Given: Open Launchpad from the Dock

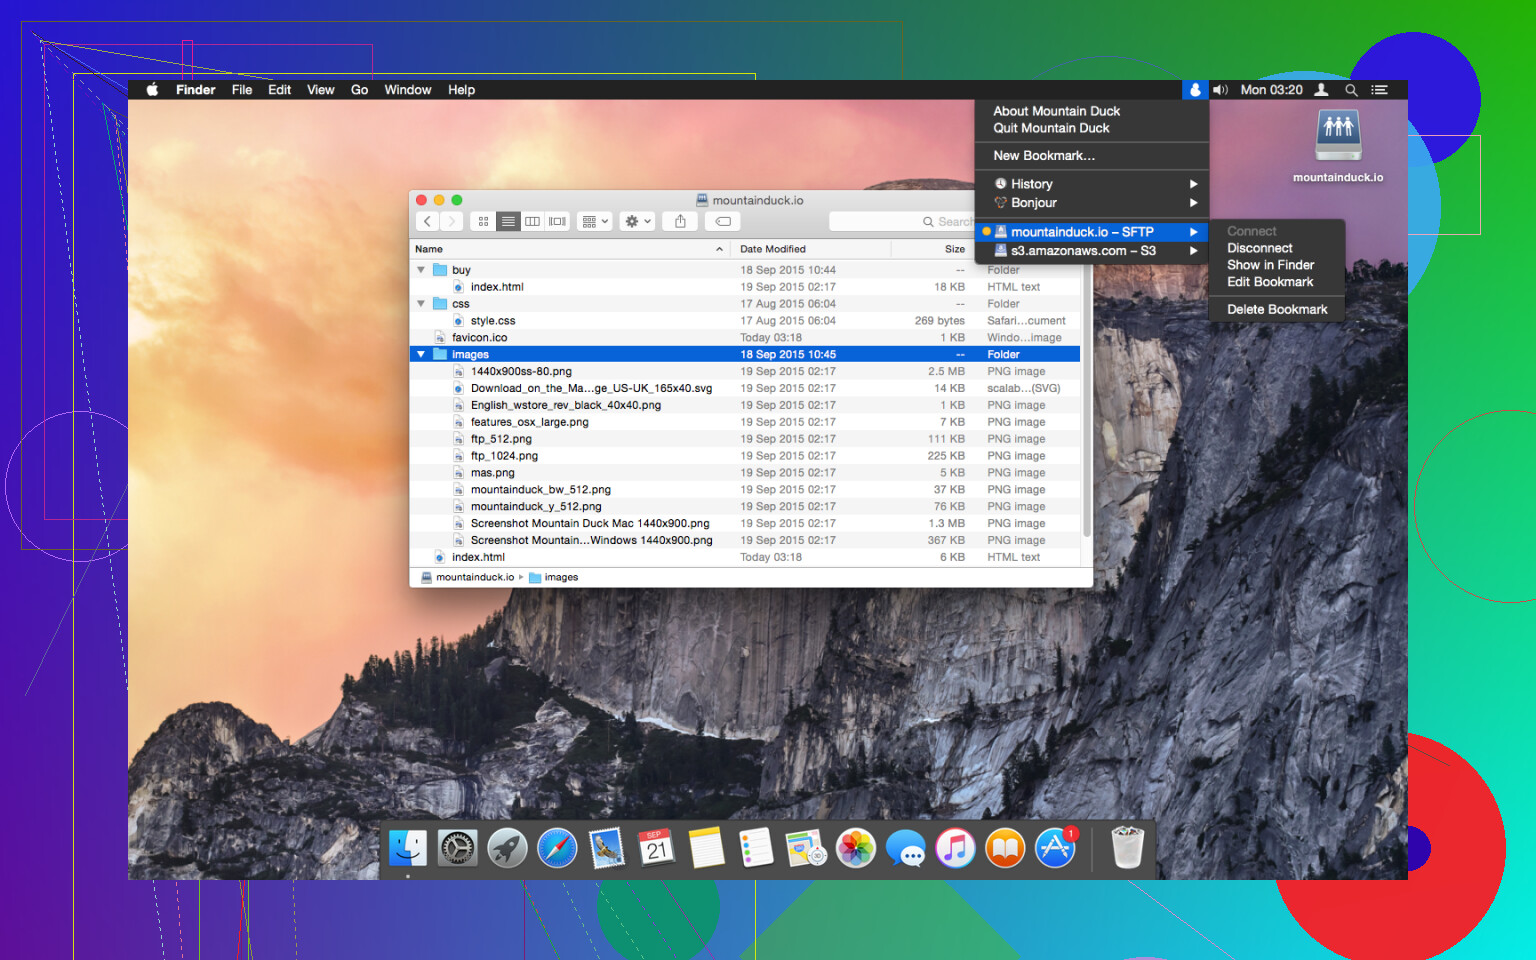Looking at the screenshot, I should 507,849.
